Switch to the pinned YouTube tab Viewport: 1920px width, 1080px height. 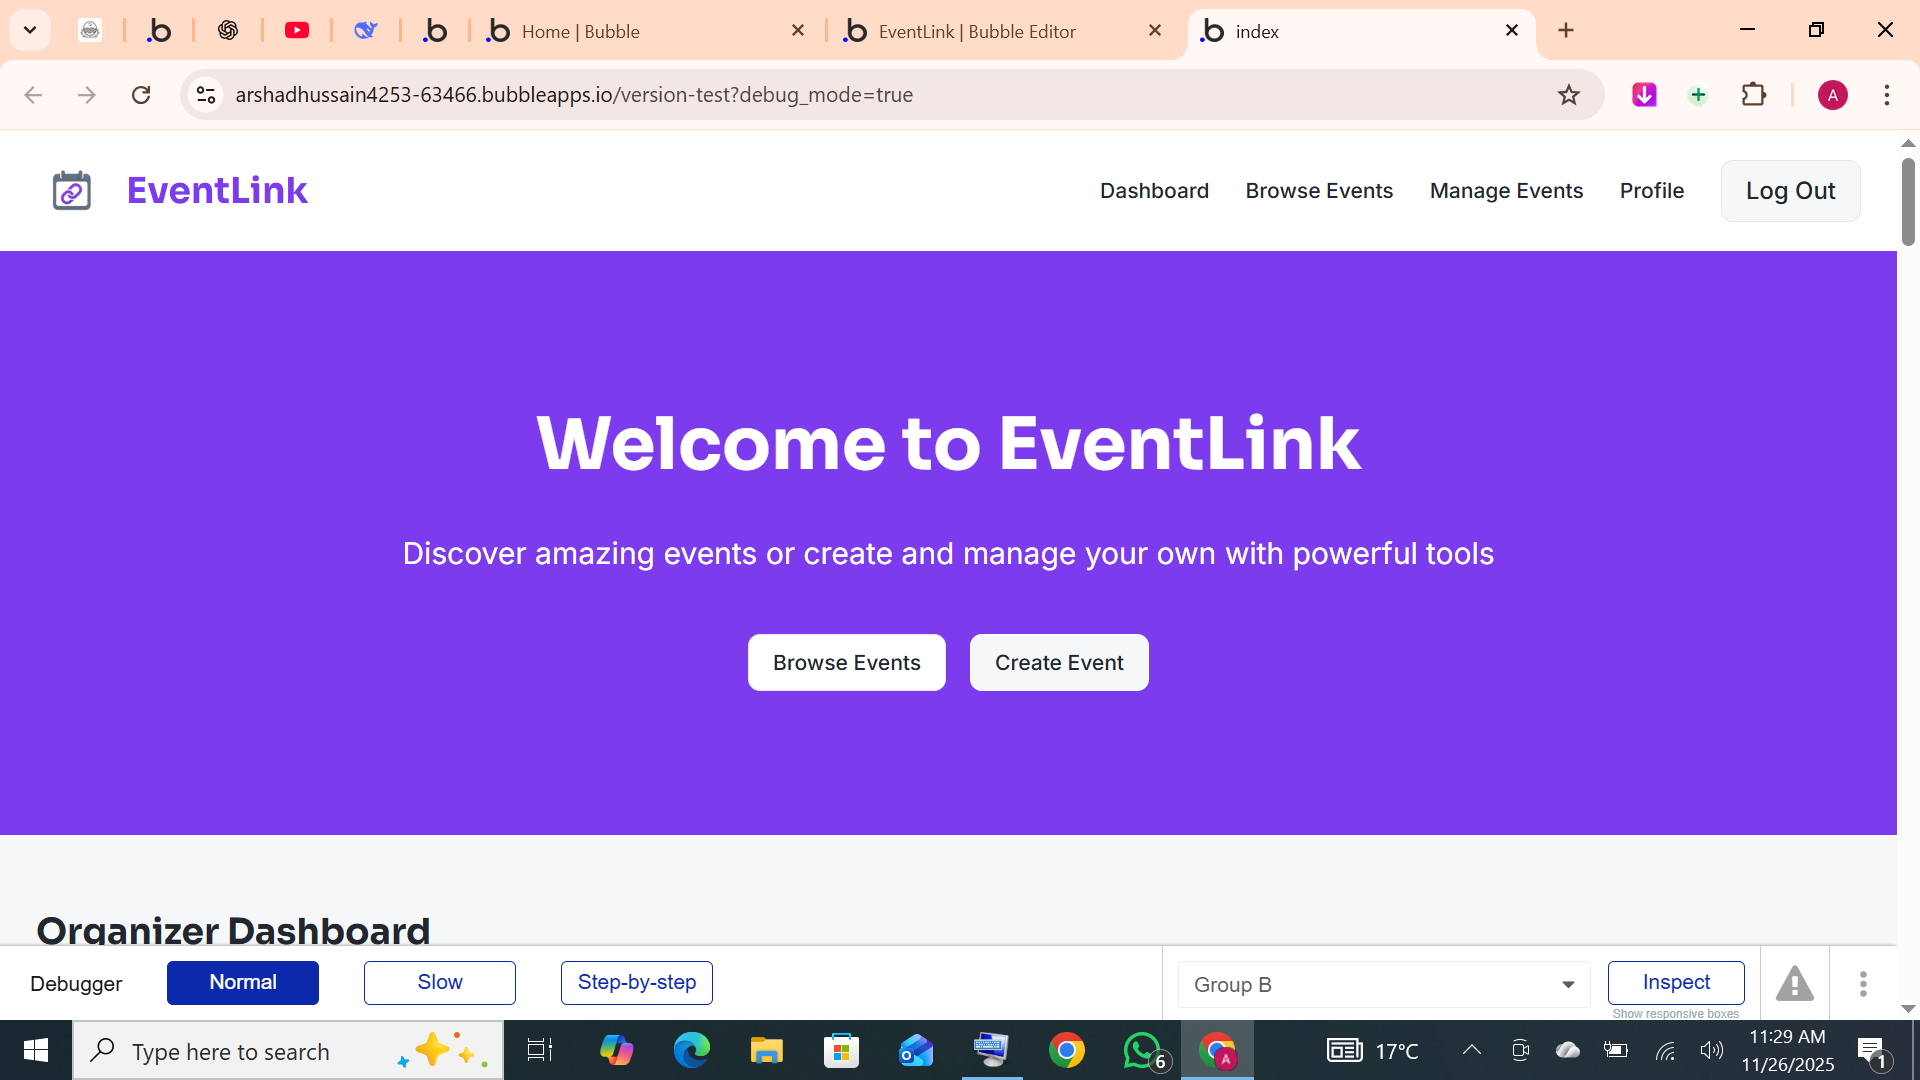(x=297, y=31)
